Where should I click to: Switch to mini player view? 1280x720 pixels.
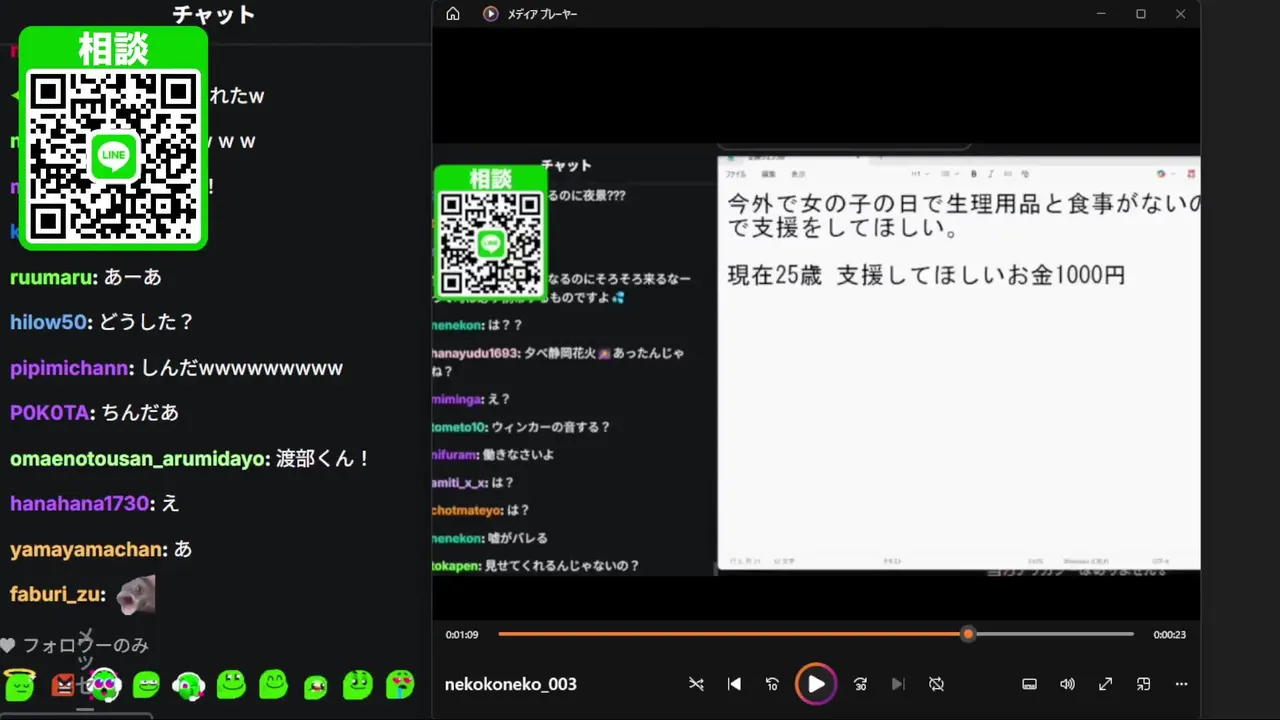point(1143,684)
